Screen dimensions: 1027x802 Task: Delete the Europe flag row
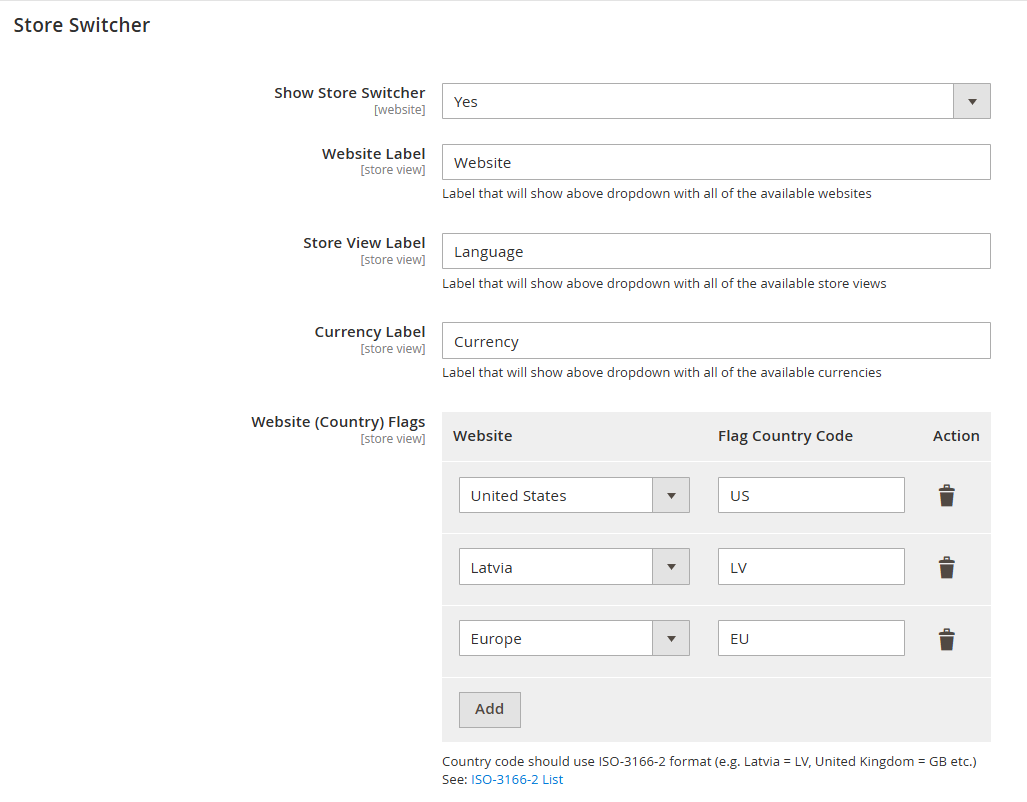coord(946,637)
